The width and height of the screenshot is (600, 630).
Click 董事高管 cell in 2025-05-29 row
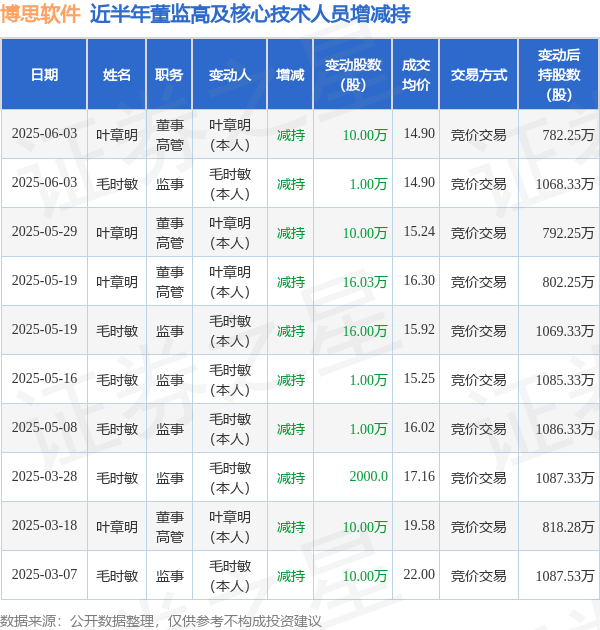coord(170,233)
